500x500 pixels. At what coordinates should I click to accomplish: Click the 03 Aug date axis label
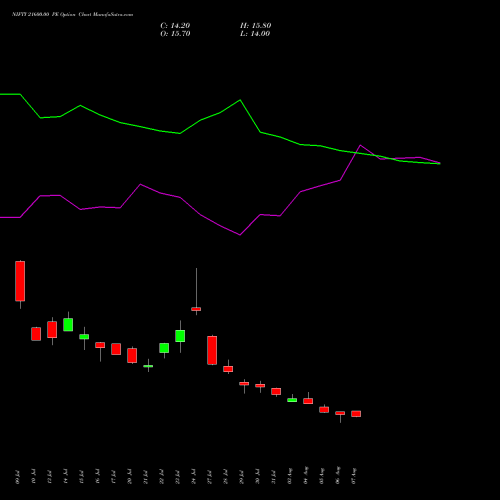tap(290, 476)
